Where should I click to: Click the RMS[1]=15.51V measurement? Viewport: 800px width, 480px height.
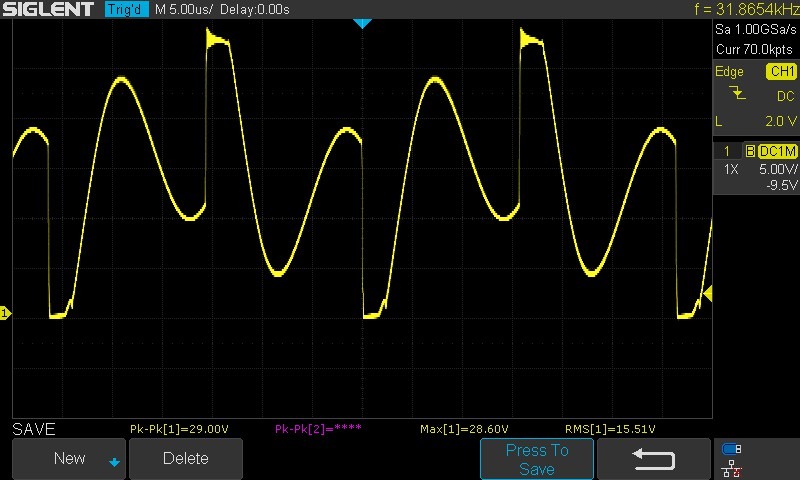coord(610,430)
